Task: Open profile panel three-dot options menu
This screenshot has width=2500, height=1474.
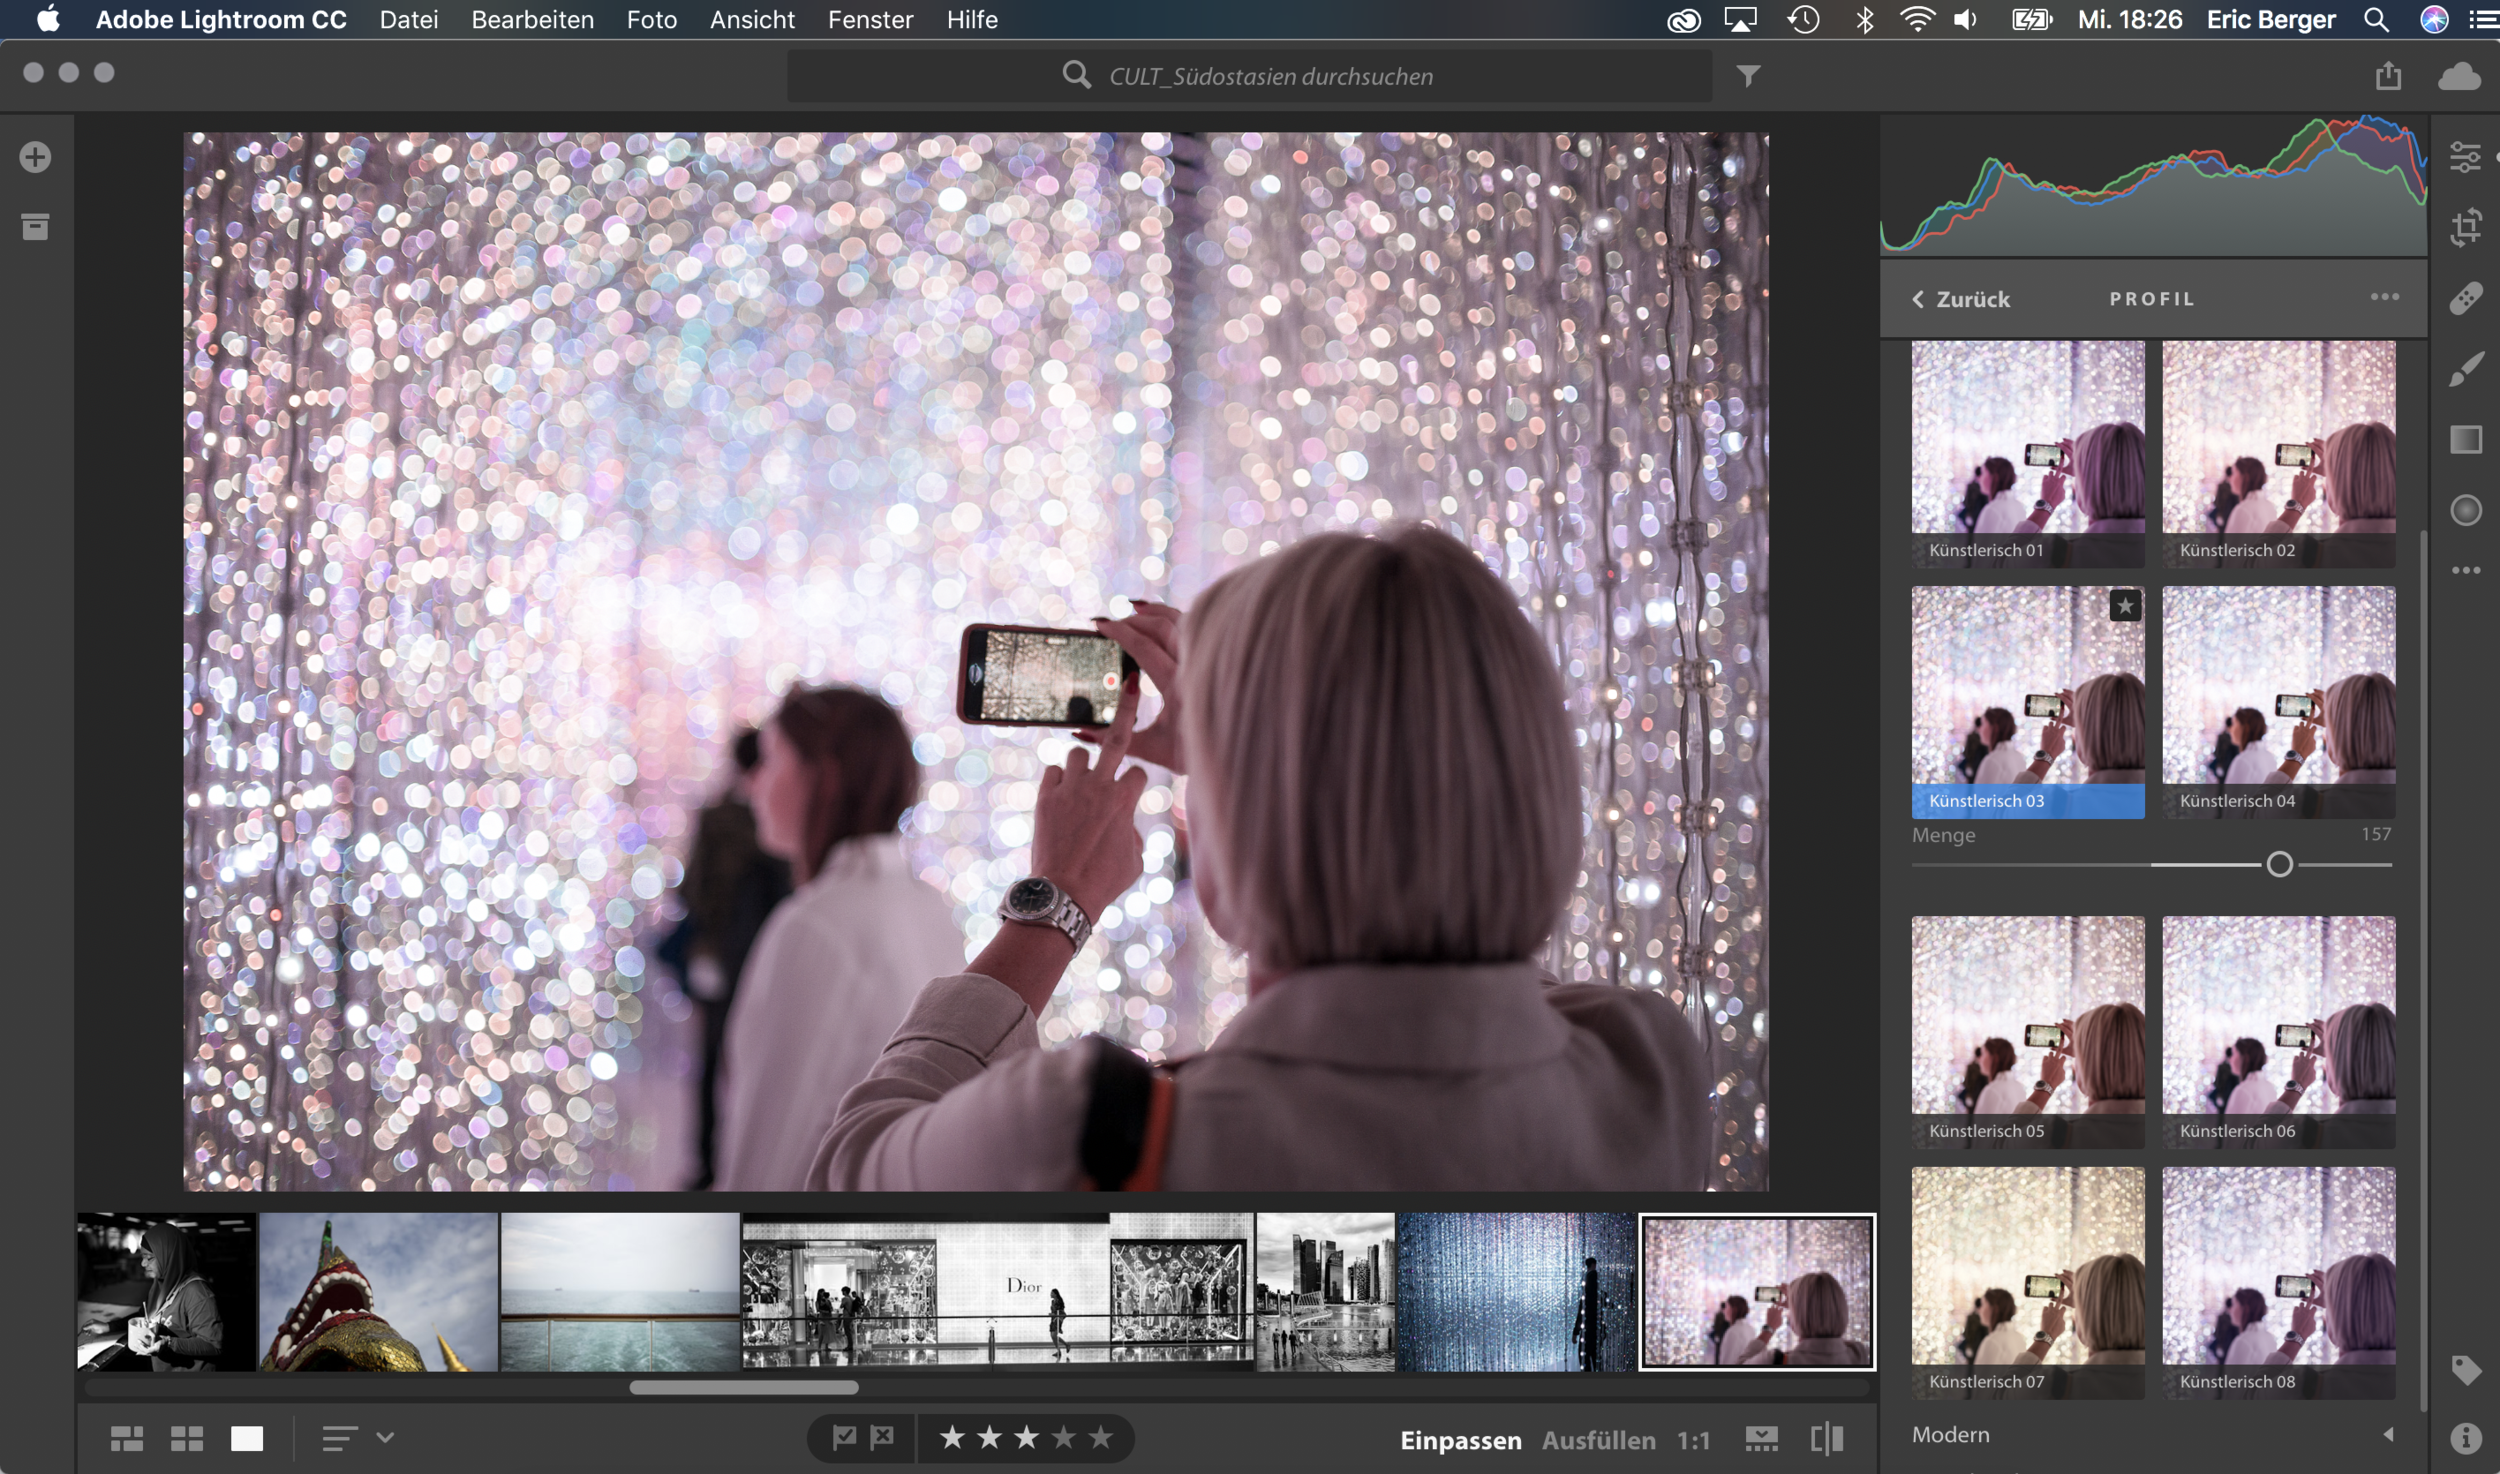Action: tap(2384, 297)
